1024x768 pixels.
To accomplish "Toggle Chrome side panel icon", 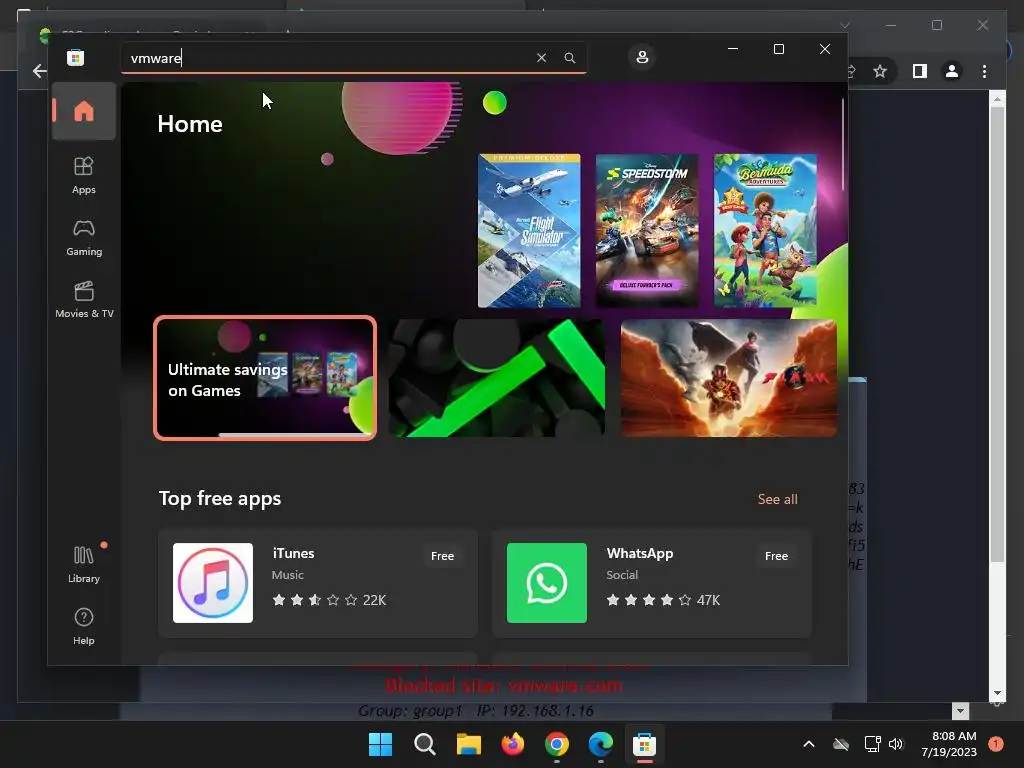I will 920,71.
